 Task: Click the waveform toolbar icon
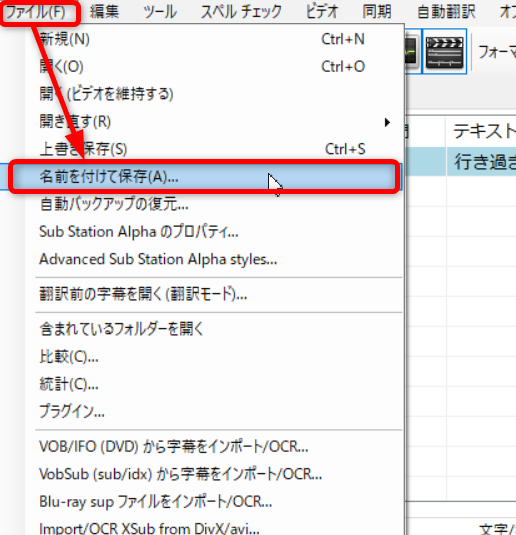point(412,51)
